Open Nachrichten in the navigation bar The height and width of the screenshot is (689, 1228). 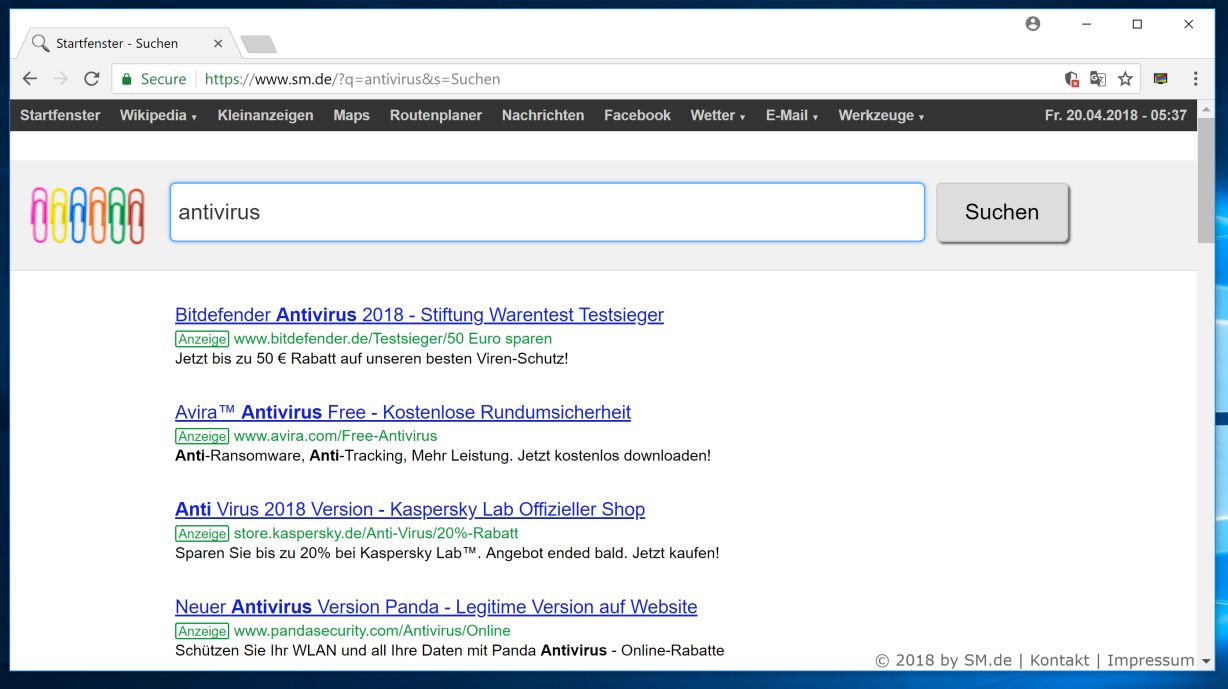point(543,115)
